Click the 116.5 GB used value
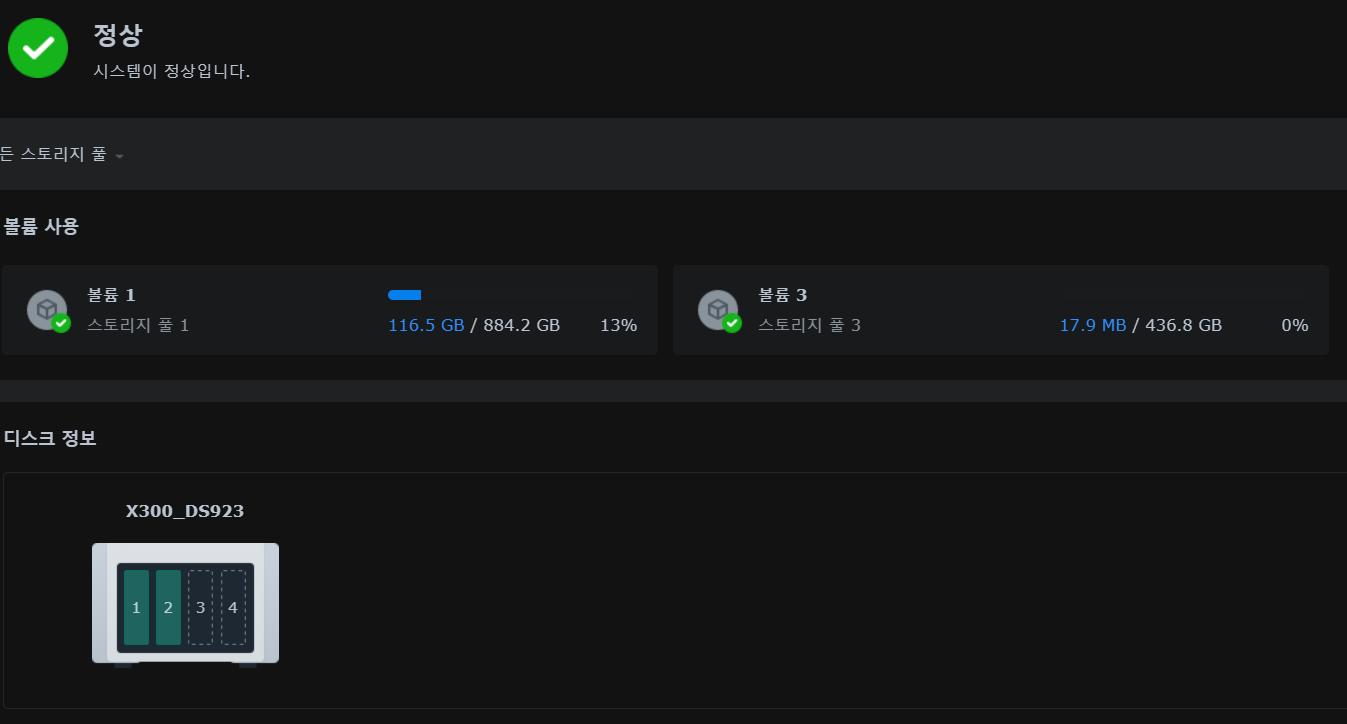Viewport: 1347px width, 724px height. (426, 325)
